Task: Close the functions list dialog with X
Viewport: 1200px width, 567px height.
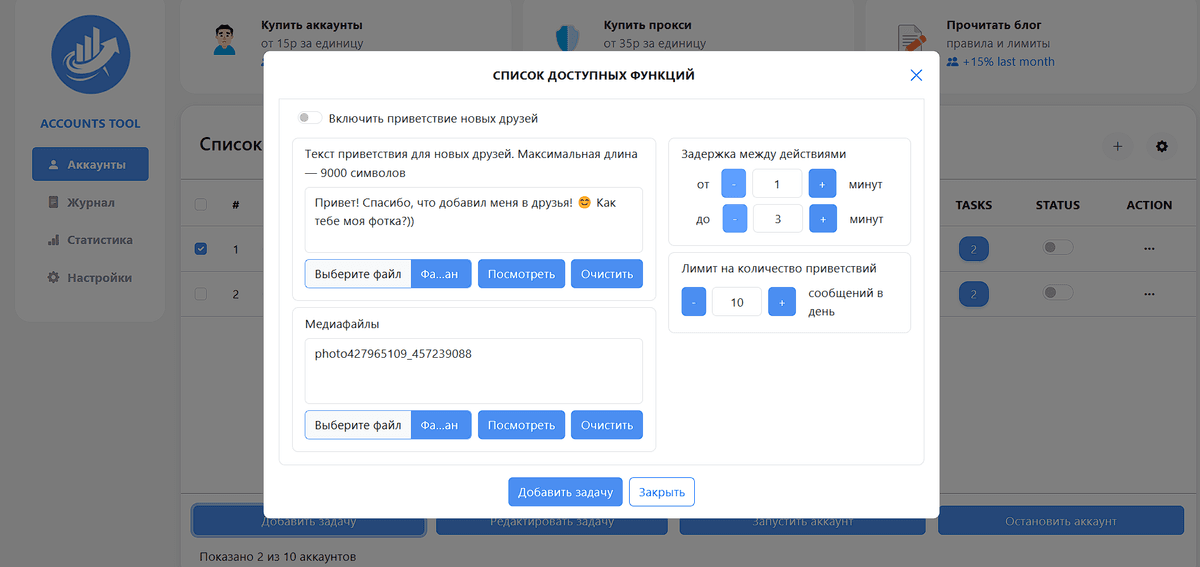Action: 916,76
